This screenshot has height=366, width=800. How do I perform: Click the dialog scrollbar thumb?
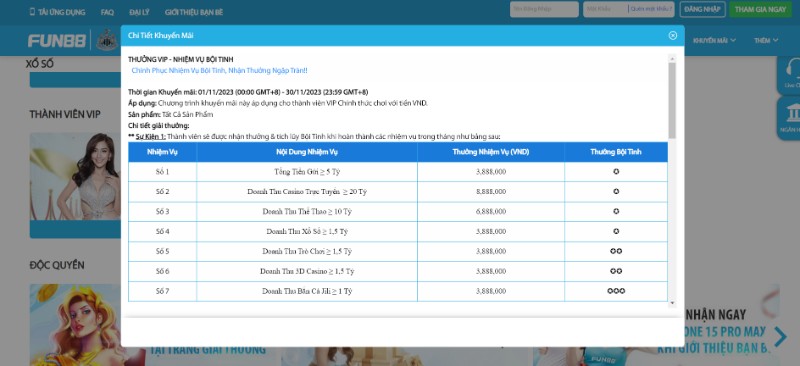point(672,100)
